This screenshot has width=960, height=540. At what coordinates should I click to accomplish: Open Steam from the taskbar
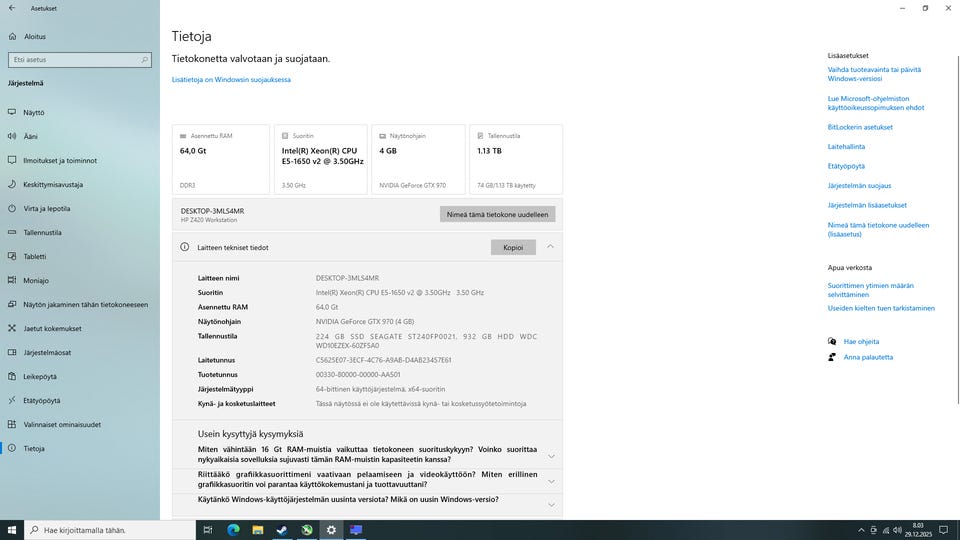[x=282, y=530]
